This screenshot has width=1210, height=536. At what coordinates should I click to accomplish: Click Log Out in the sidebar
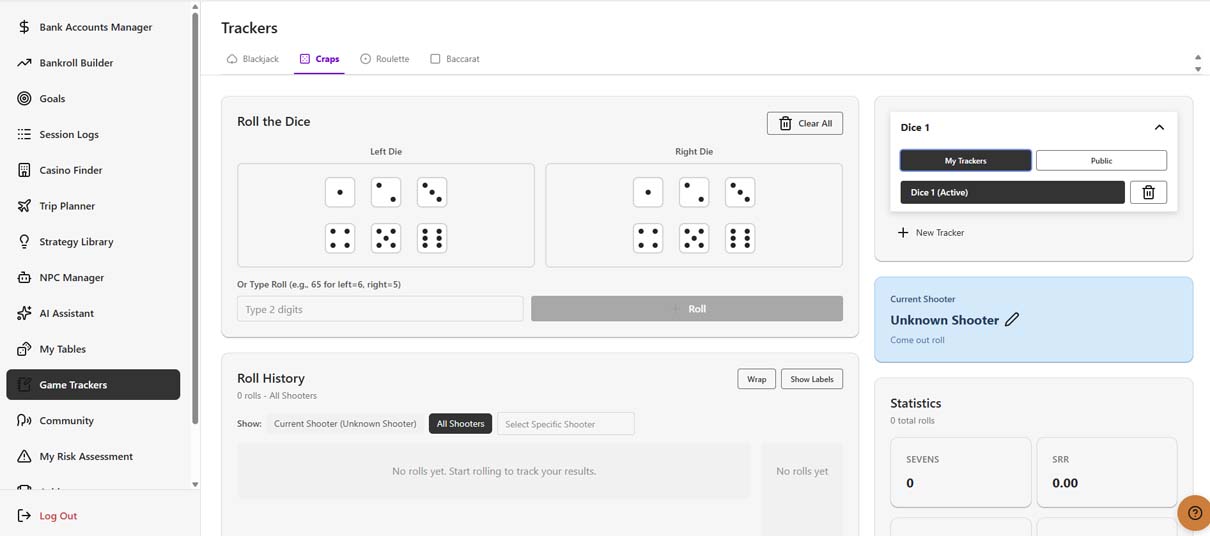point(58,516)
